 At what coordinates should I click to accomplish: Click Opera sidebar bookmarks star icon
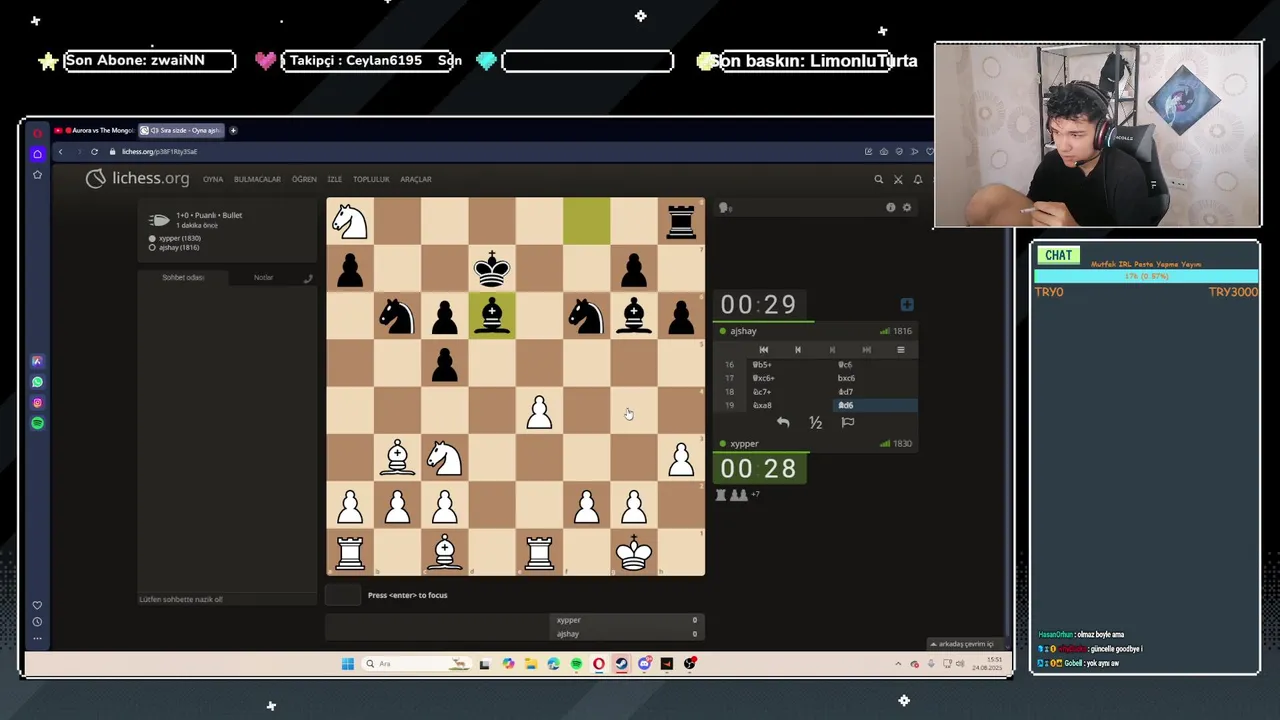tap(37, 175)
